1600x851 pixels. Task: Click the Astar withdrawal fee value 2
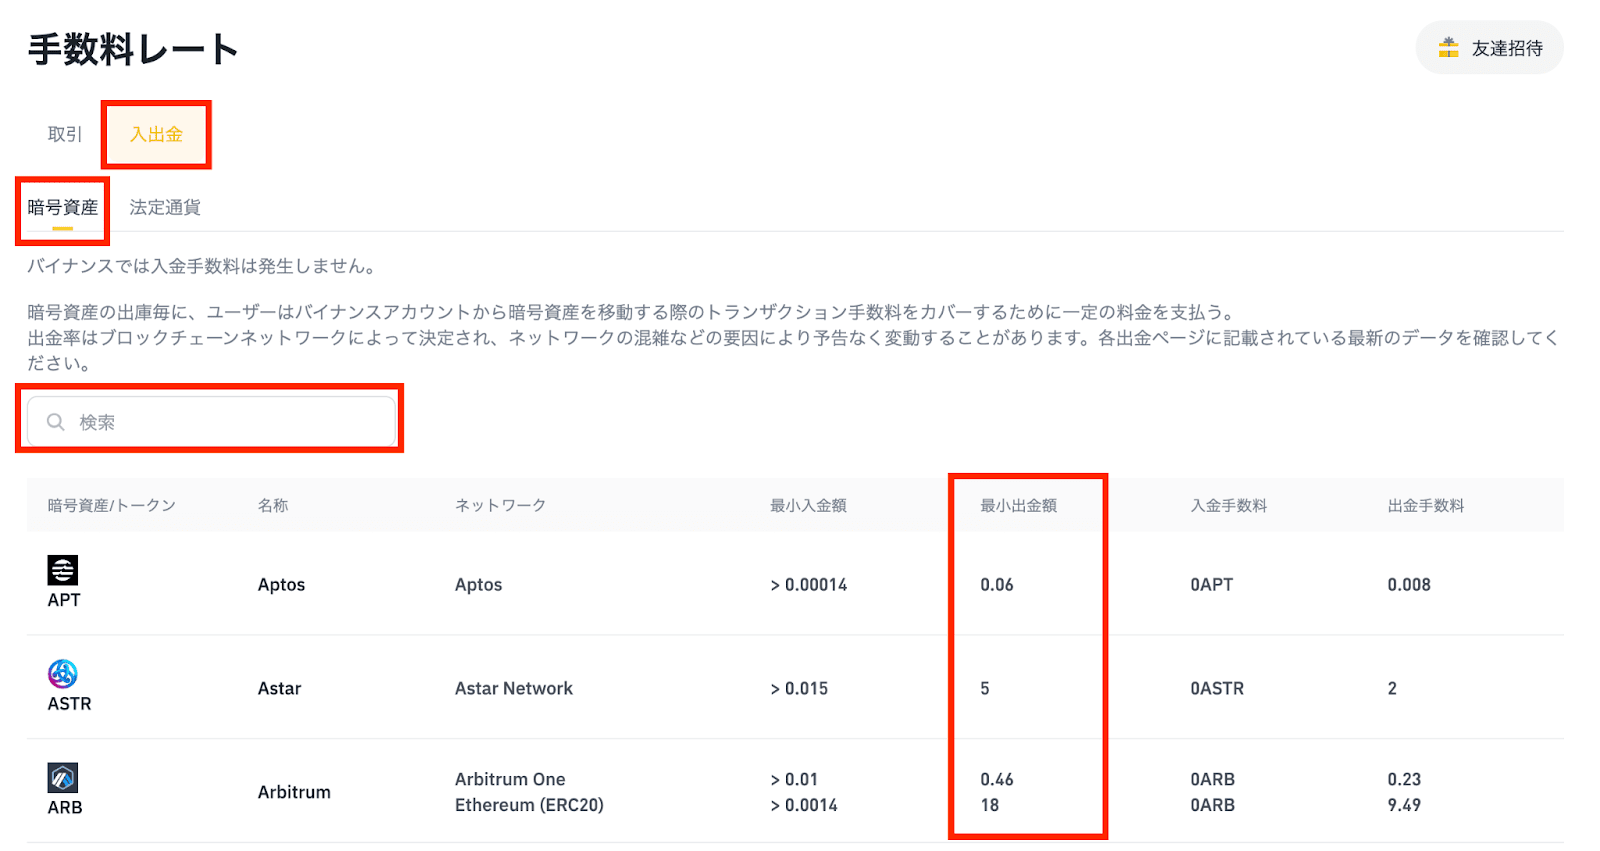1392,688
